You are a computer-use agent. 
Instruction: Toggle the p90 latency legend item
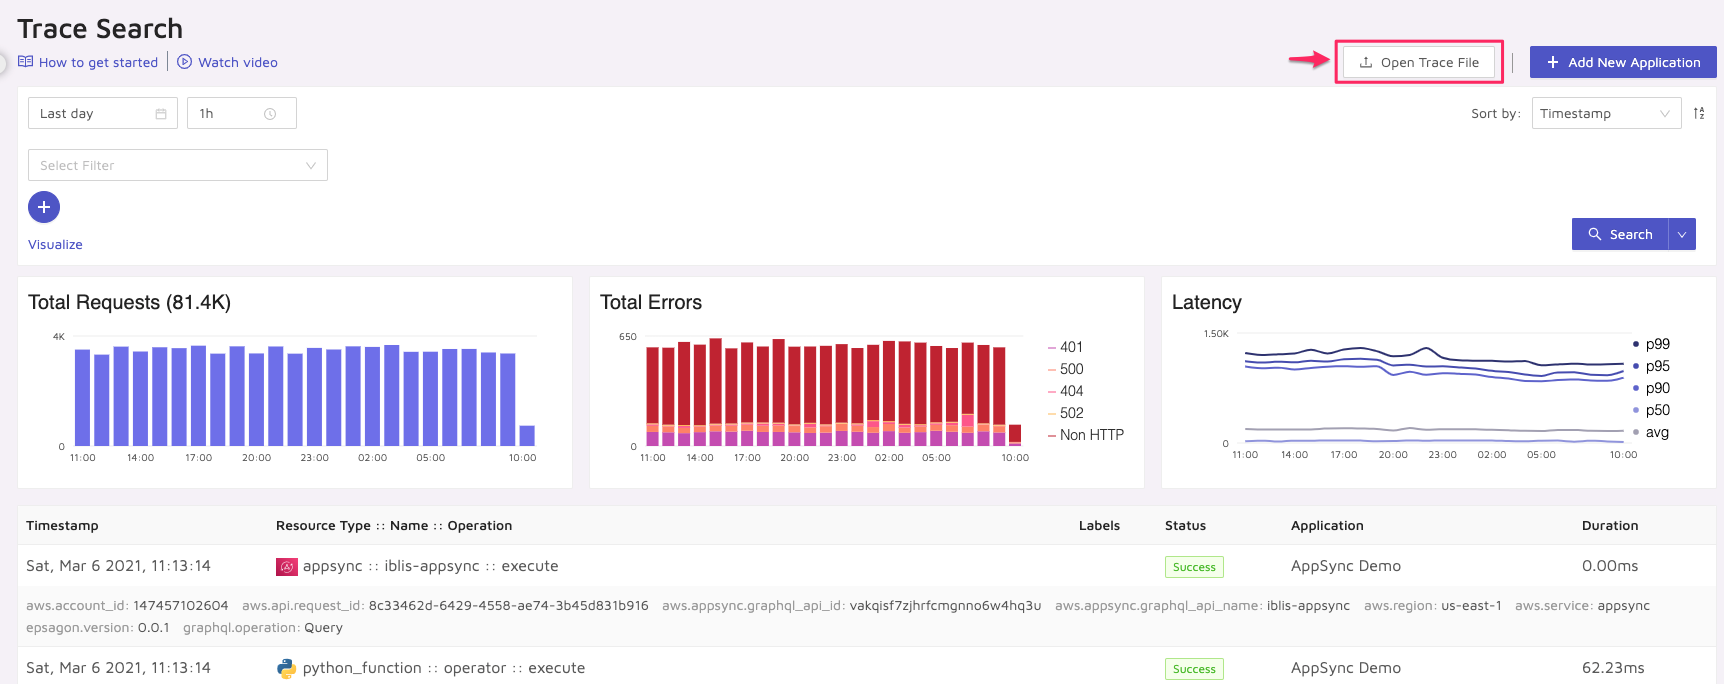click(x=1652, y=388)
